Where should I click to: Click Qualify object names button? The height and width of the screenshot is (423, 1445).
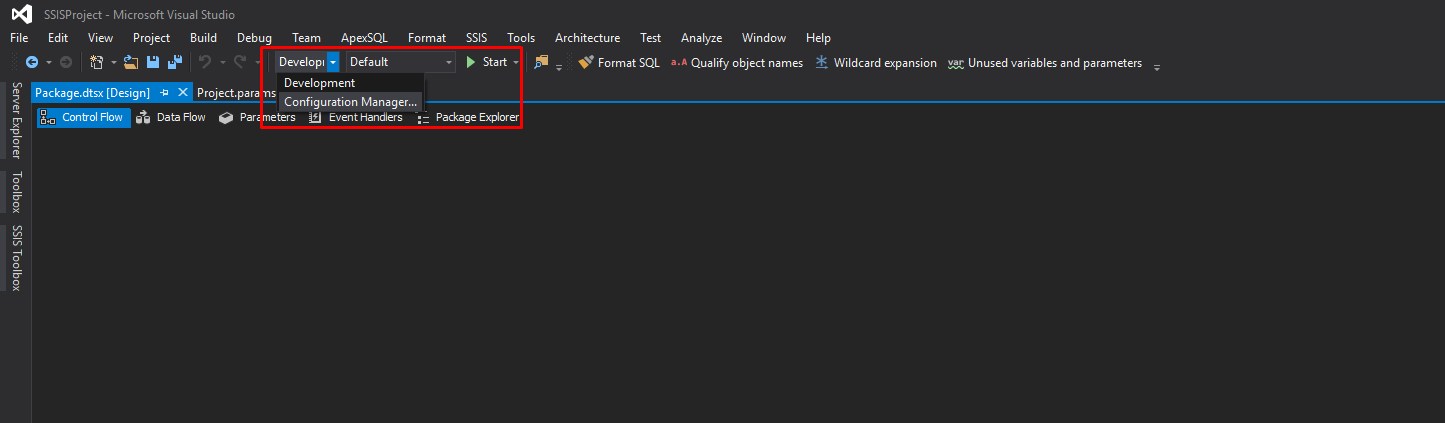point(737,62)
